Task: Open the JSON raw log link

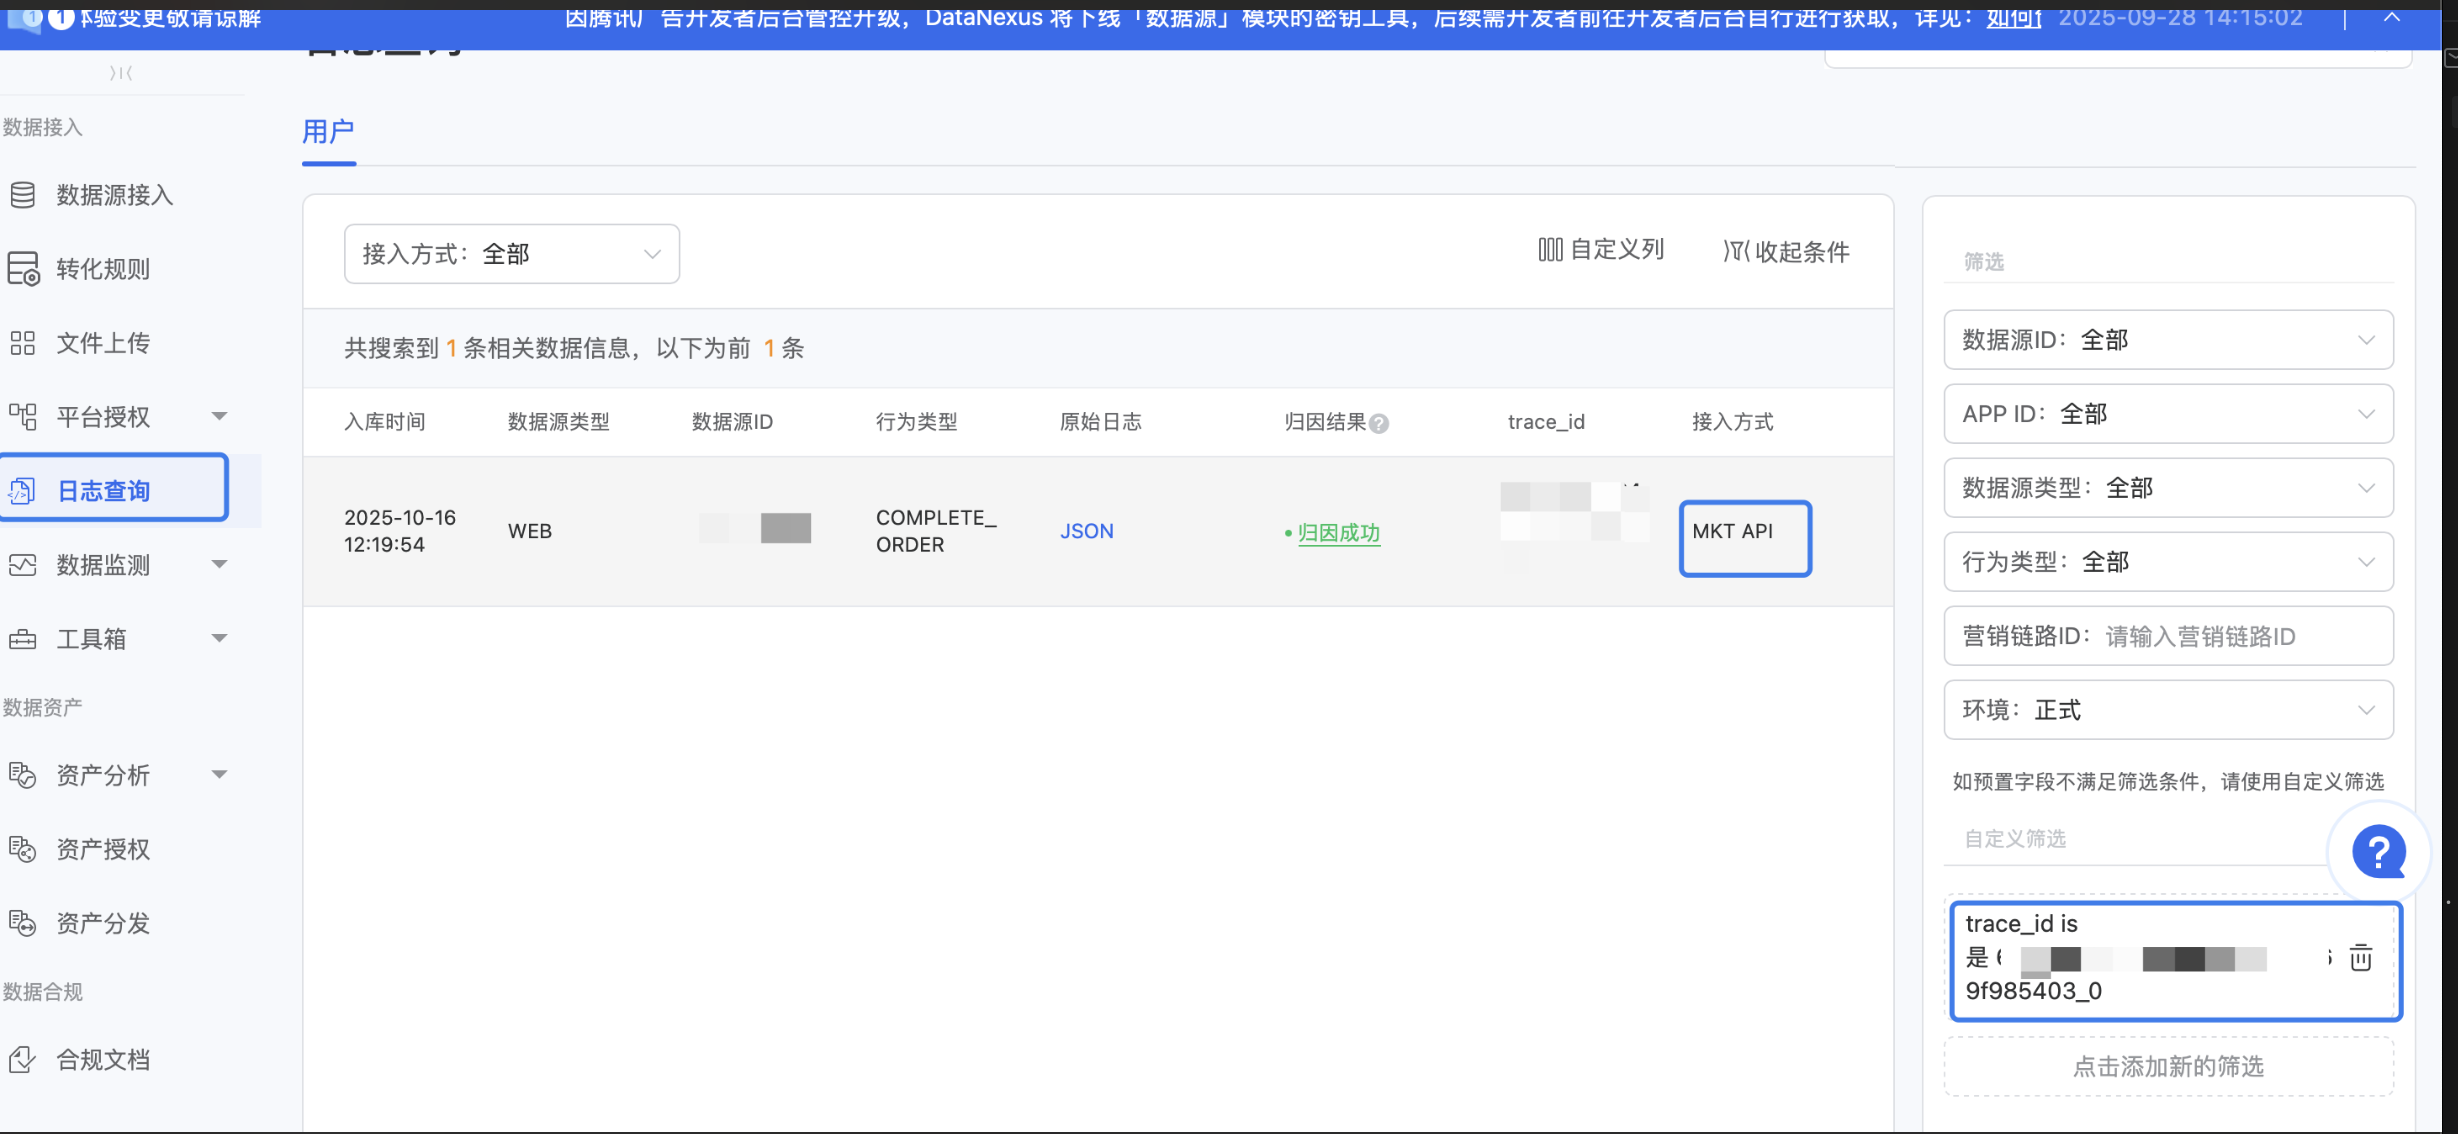Action: click(1086, 531)
